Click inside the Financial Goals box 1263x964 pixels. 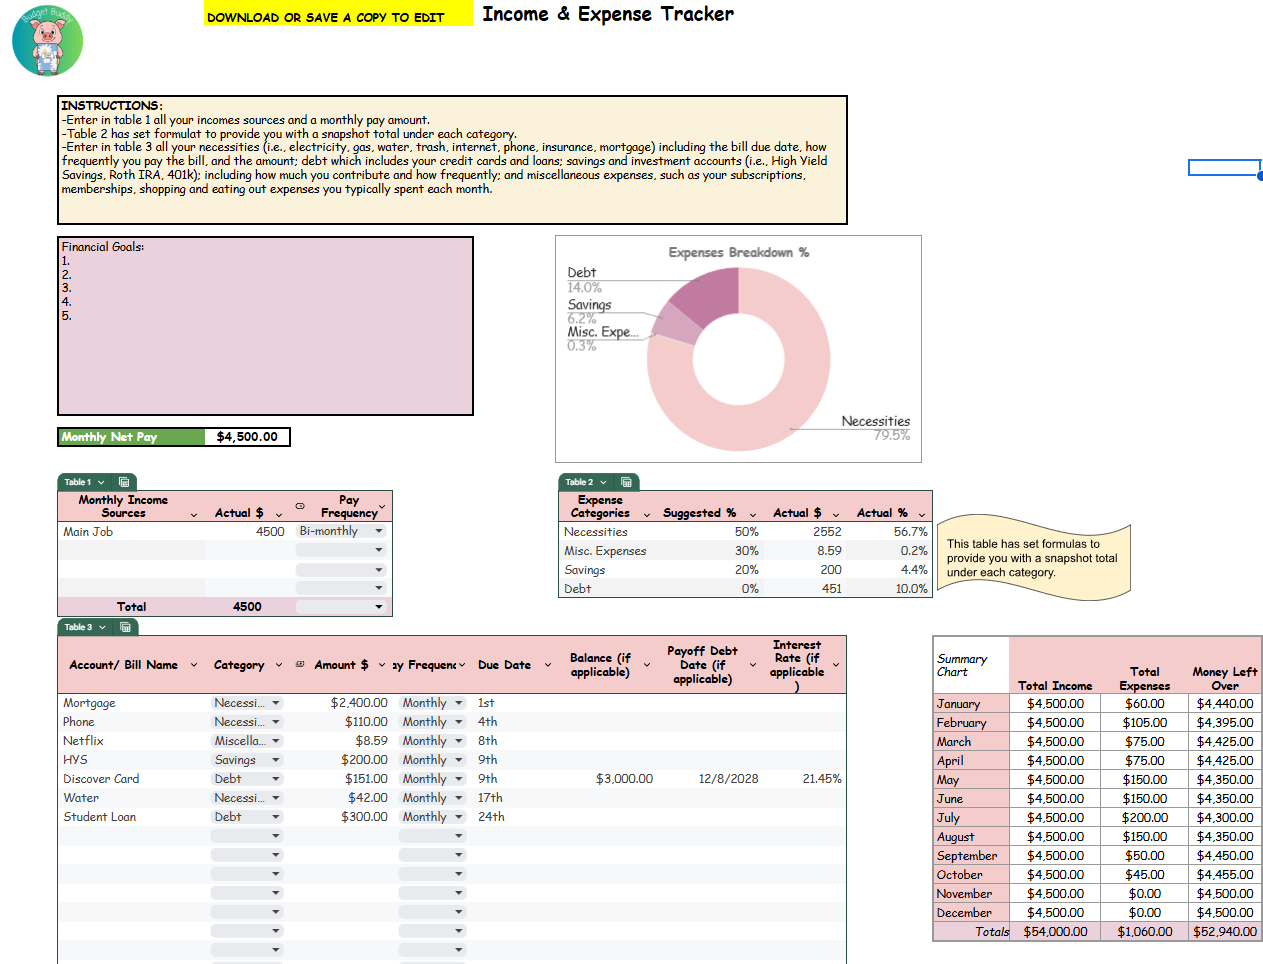265,325
